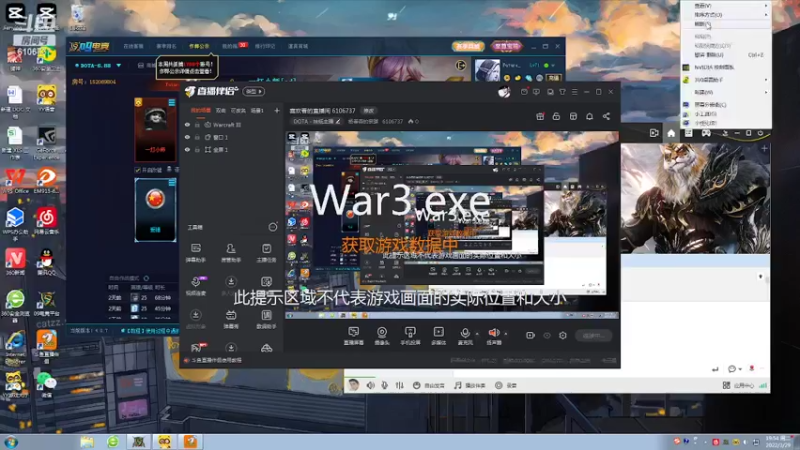Open the green 360 browser on taskbar

(113, 442)
